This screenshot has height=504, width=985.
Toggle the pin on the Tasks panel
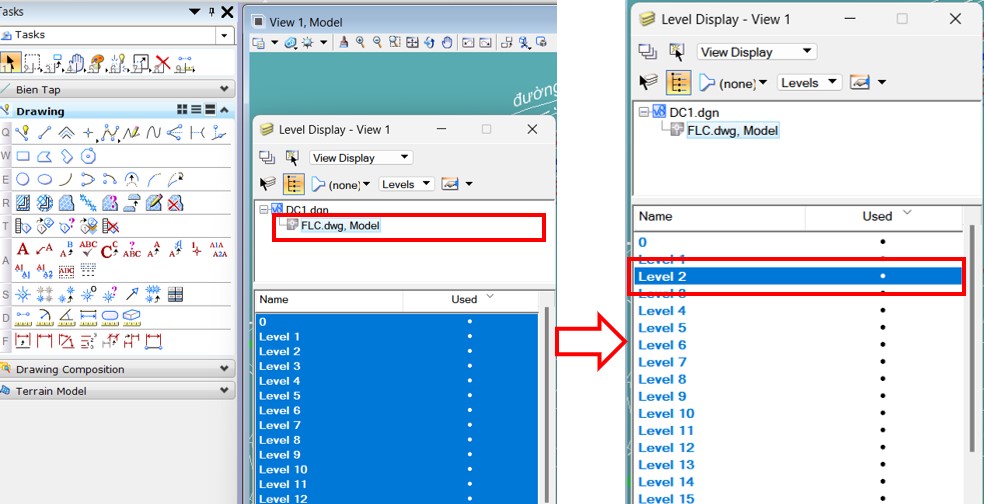(211, 11)
